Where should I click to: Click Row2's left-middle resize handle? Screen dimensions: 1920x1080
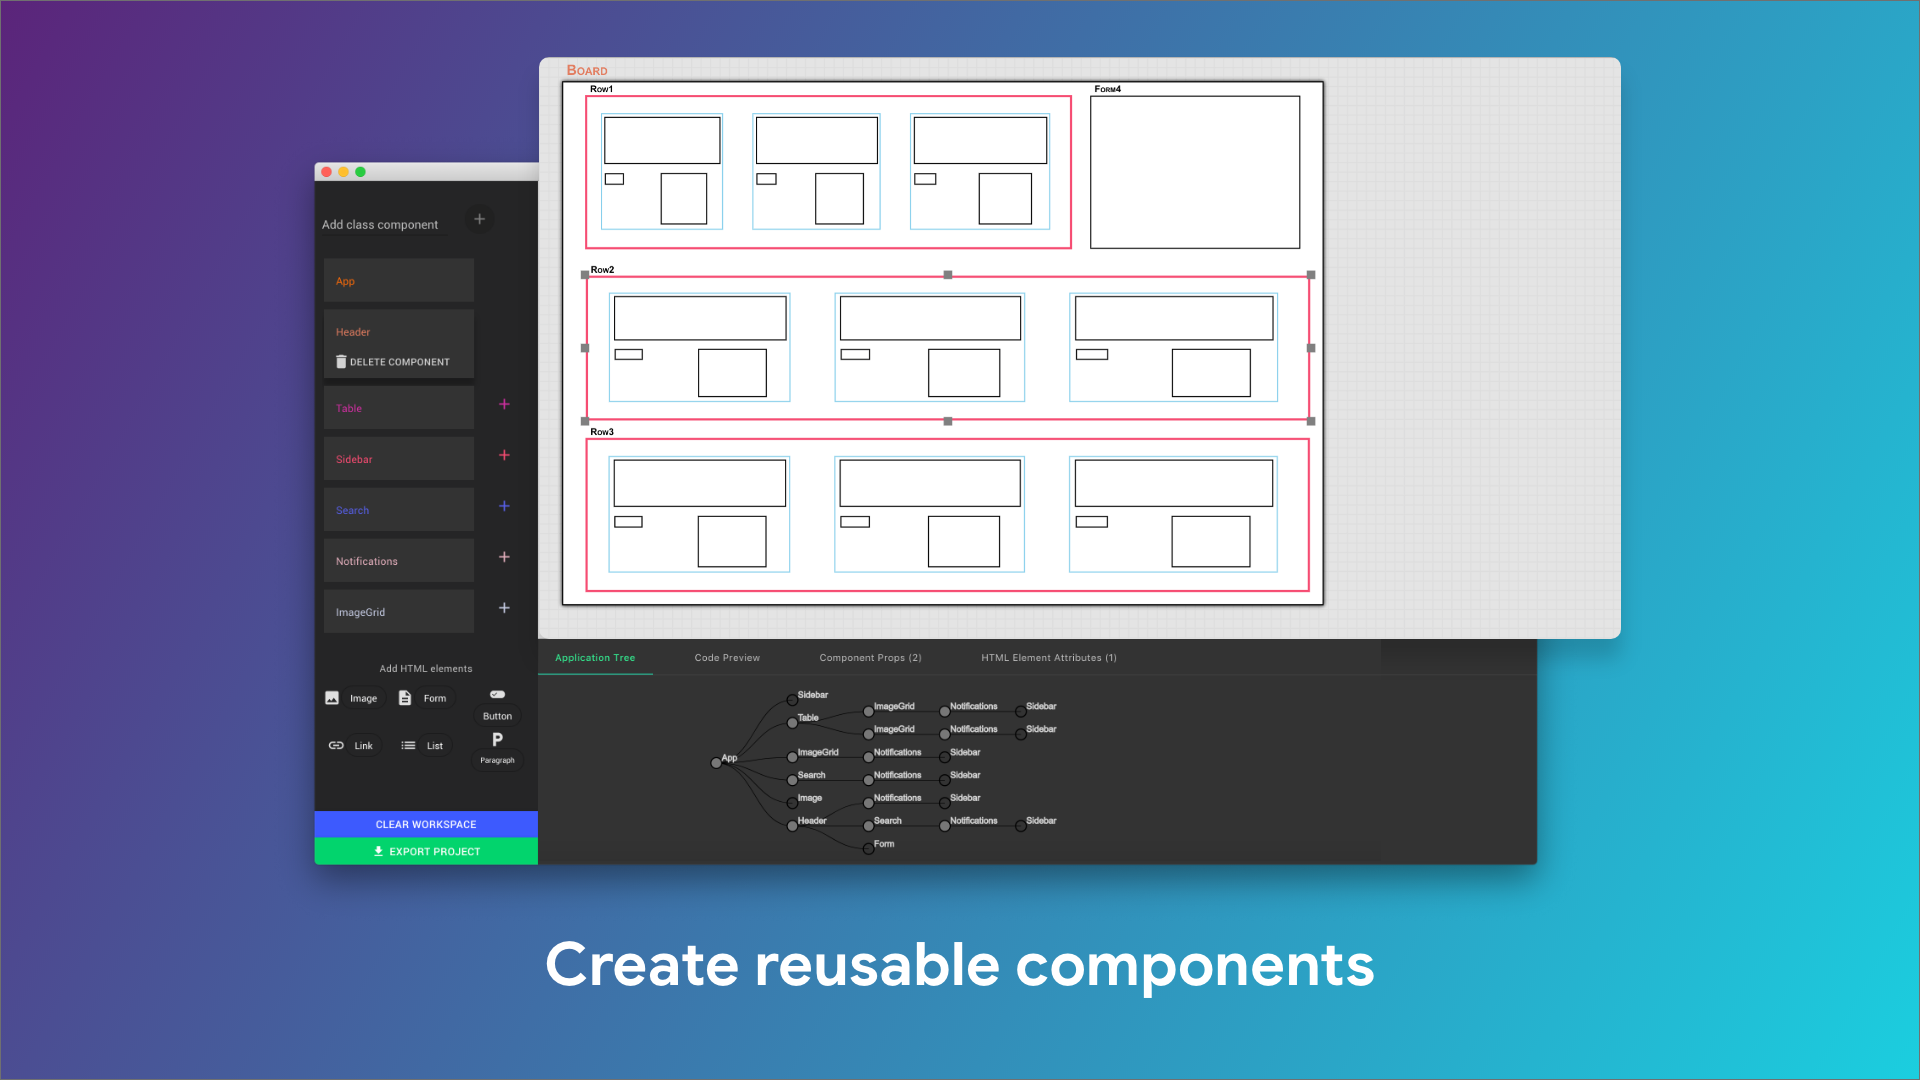[585, 348]
